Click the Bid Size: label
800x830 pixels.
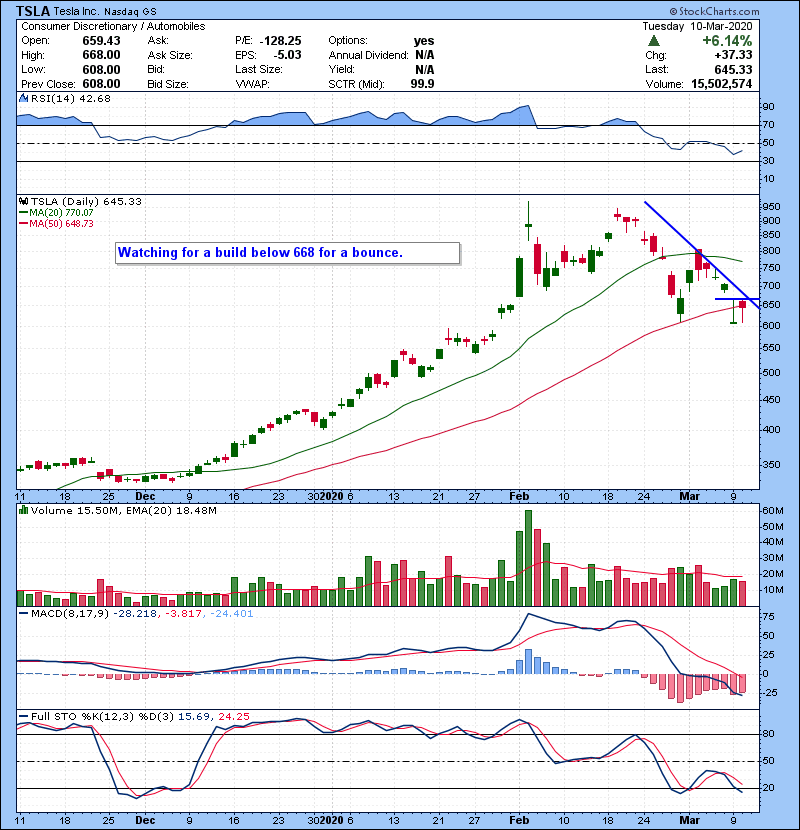tap(168, 84)
